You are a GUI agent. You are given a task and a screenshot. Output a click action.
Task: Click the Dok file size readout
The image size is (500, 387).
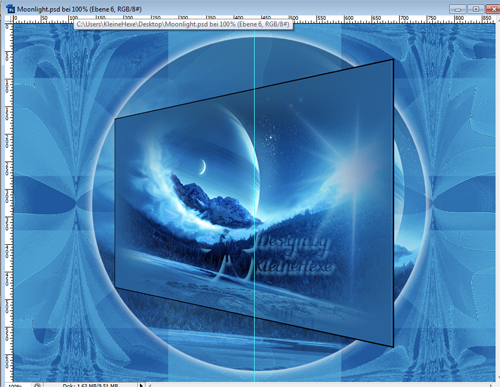90,385
